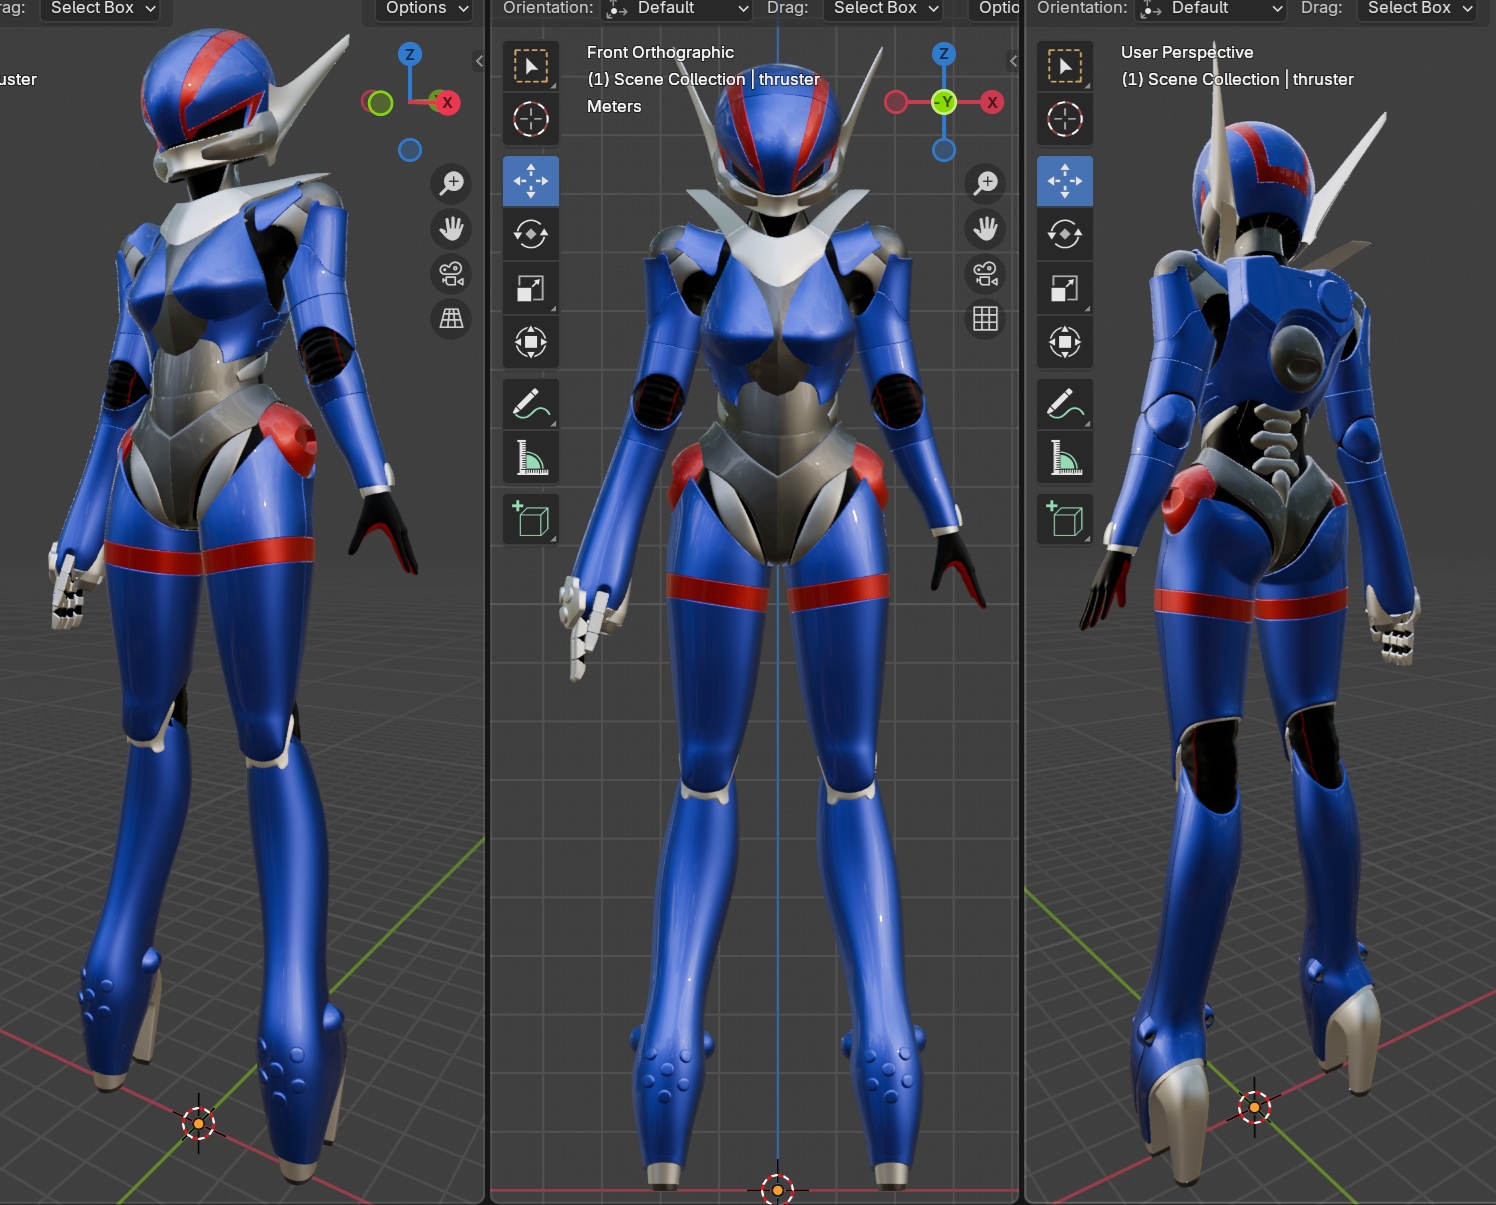The width and height of the screenshot is (1496, 1205).
Task: Open Drag Select Box dropdown in left viewport
Action: (x=103, y=9)
